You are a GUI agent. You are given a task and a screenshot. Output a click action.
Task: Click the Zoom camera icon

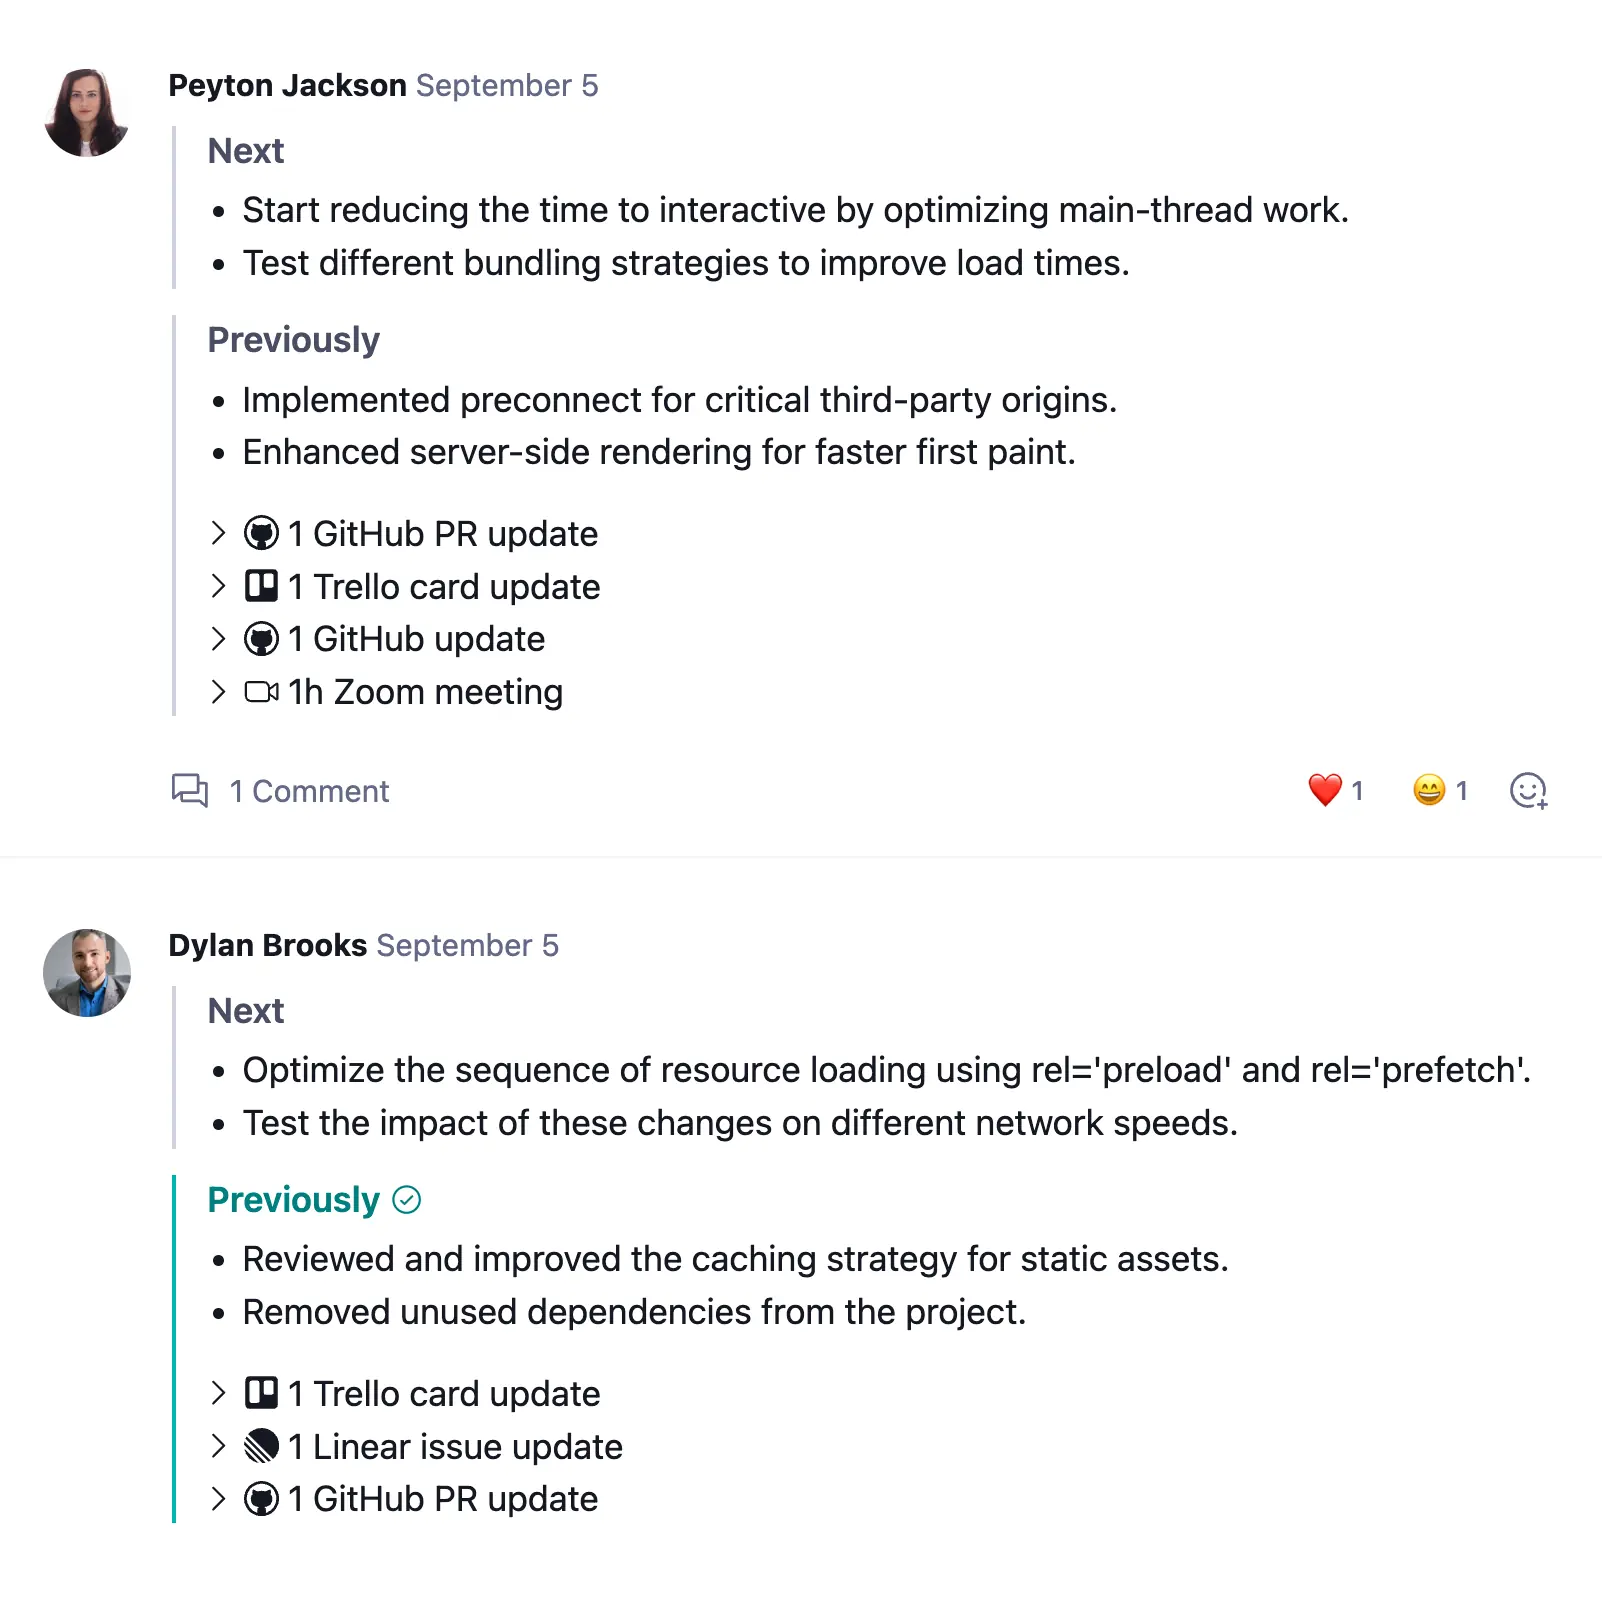pyautogui.click(x=261, y=691)
